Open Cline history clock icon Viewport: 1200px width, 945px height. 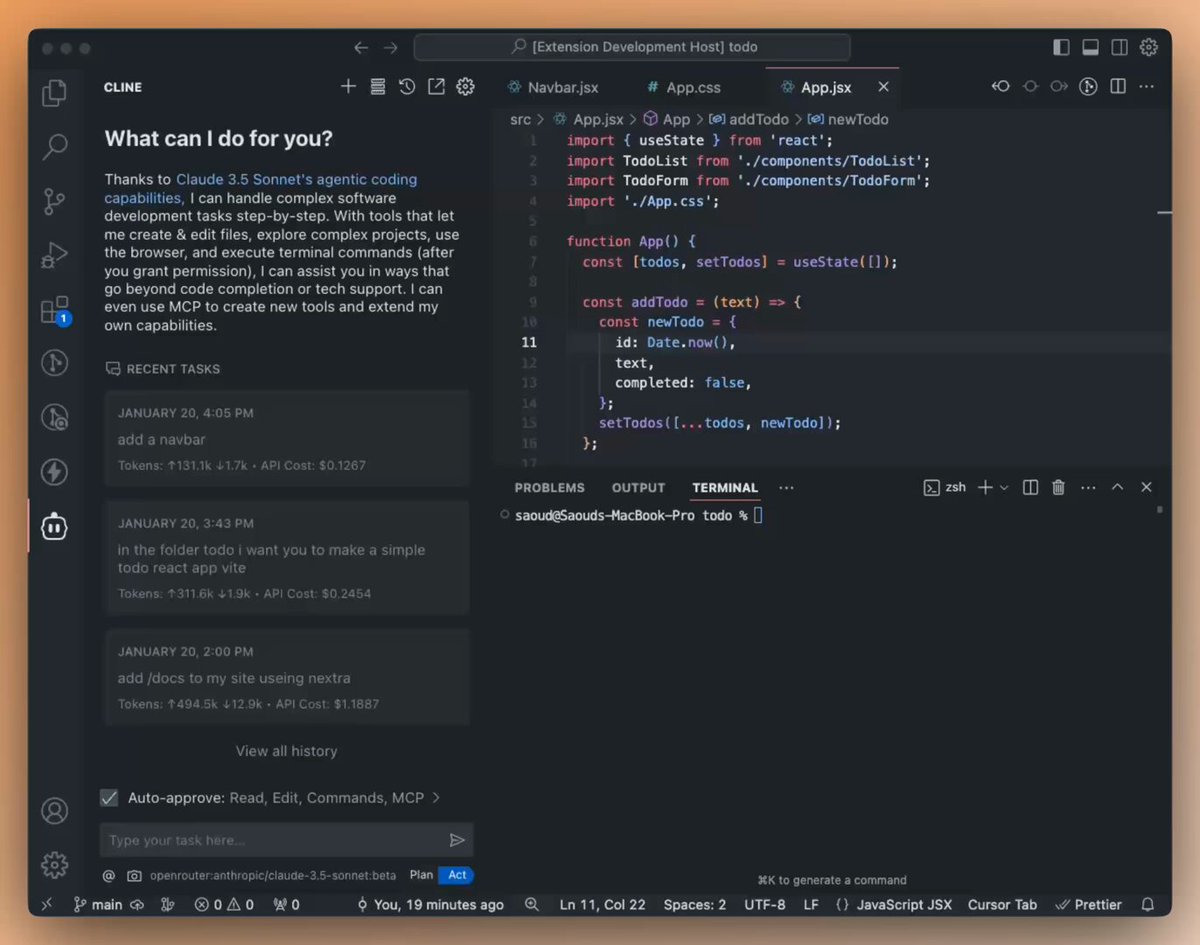coord(407,87)
